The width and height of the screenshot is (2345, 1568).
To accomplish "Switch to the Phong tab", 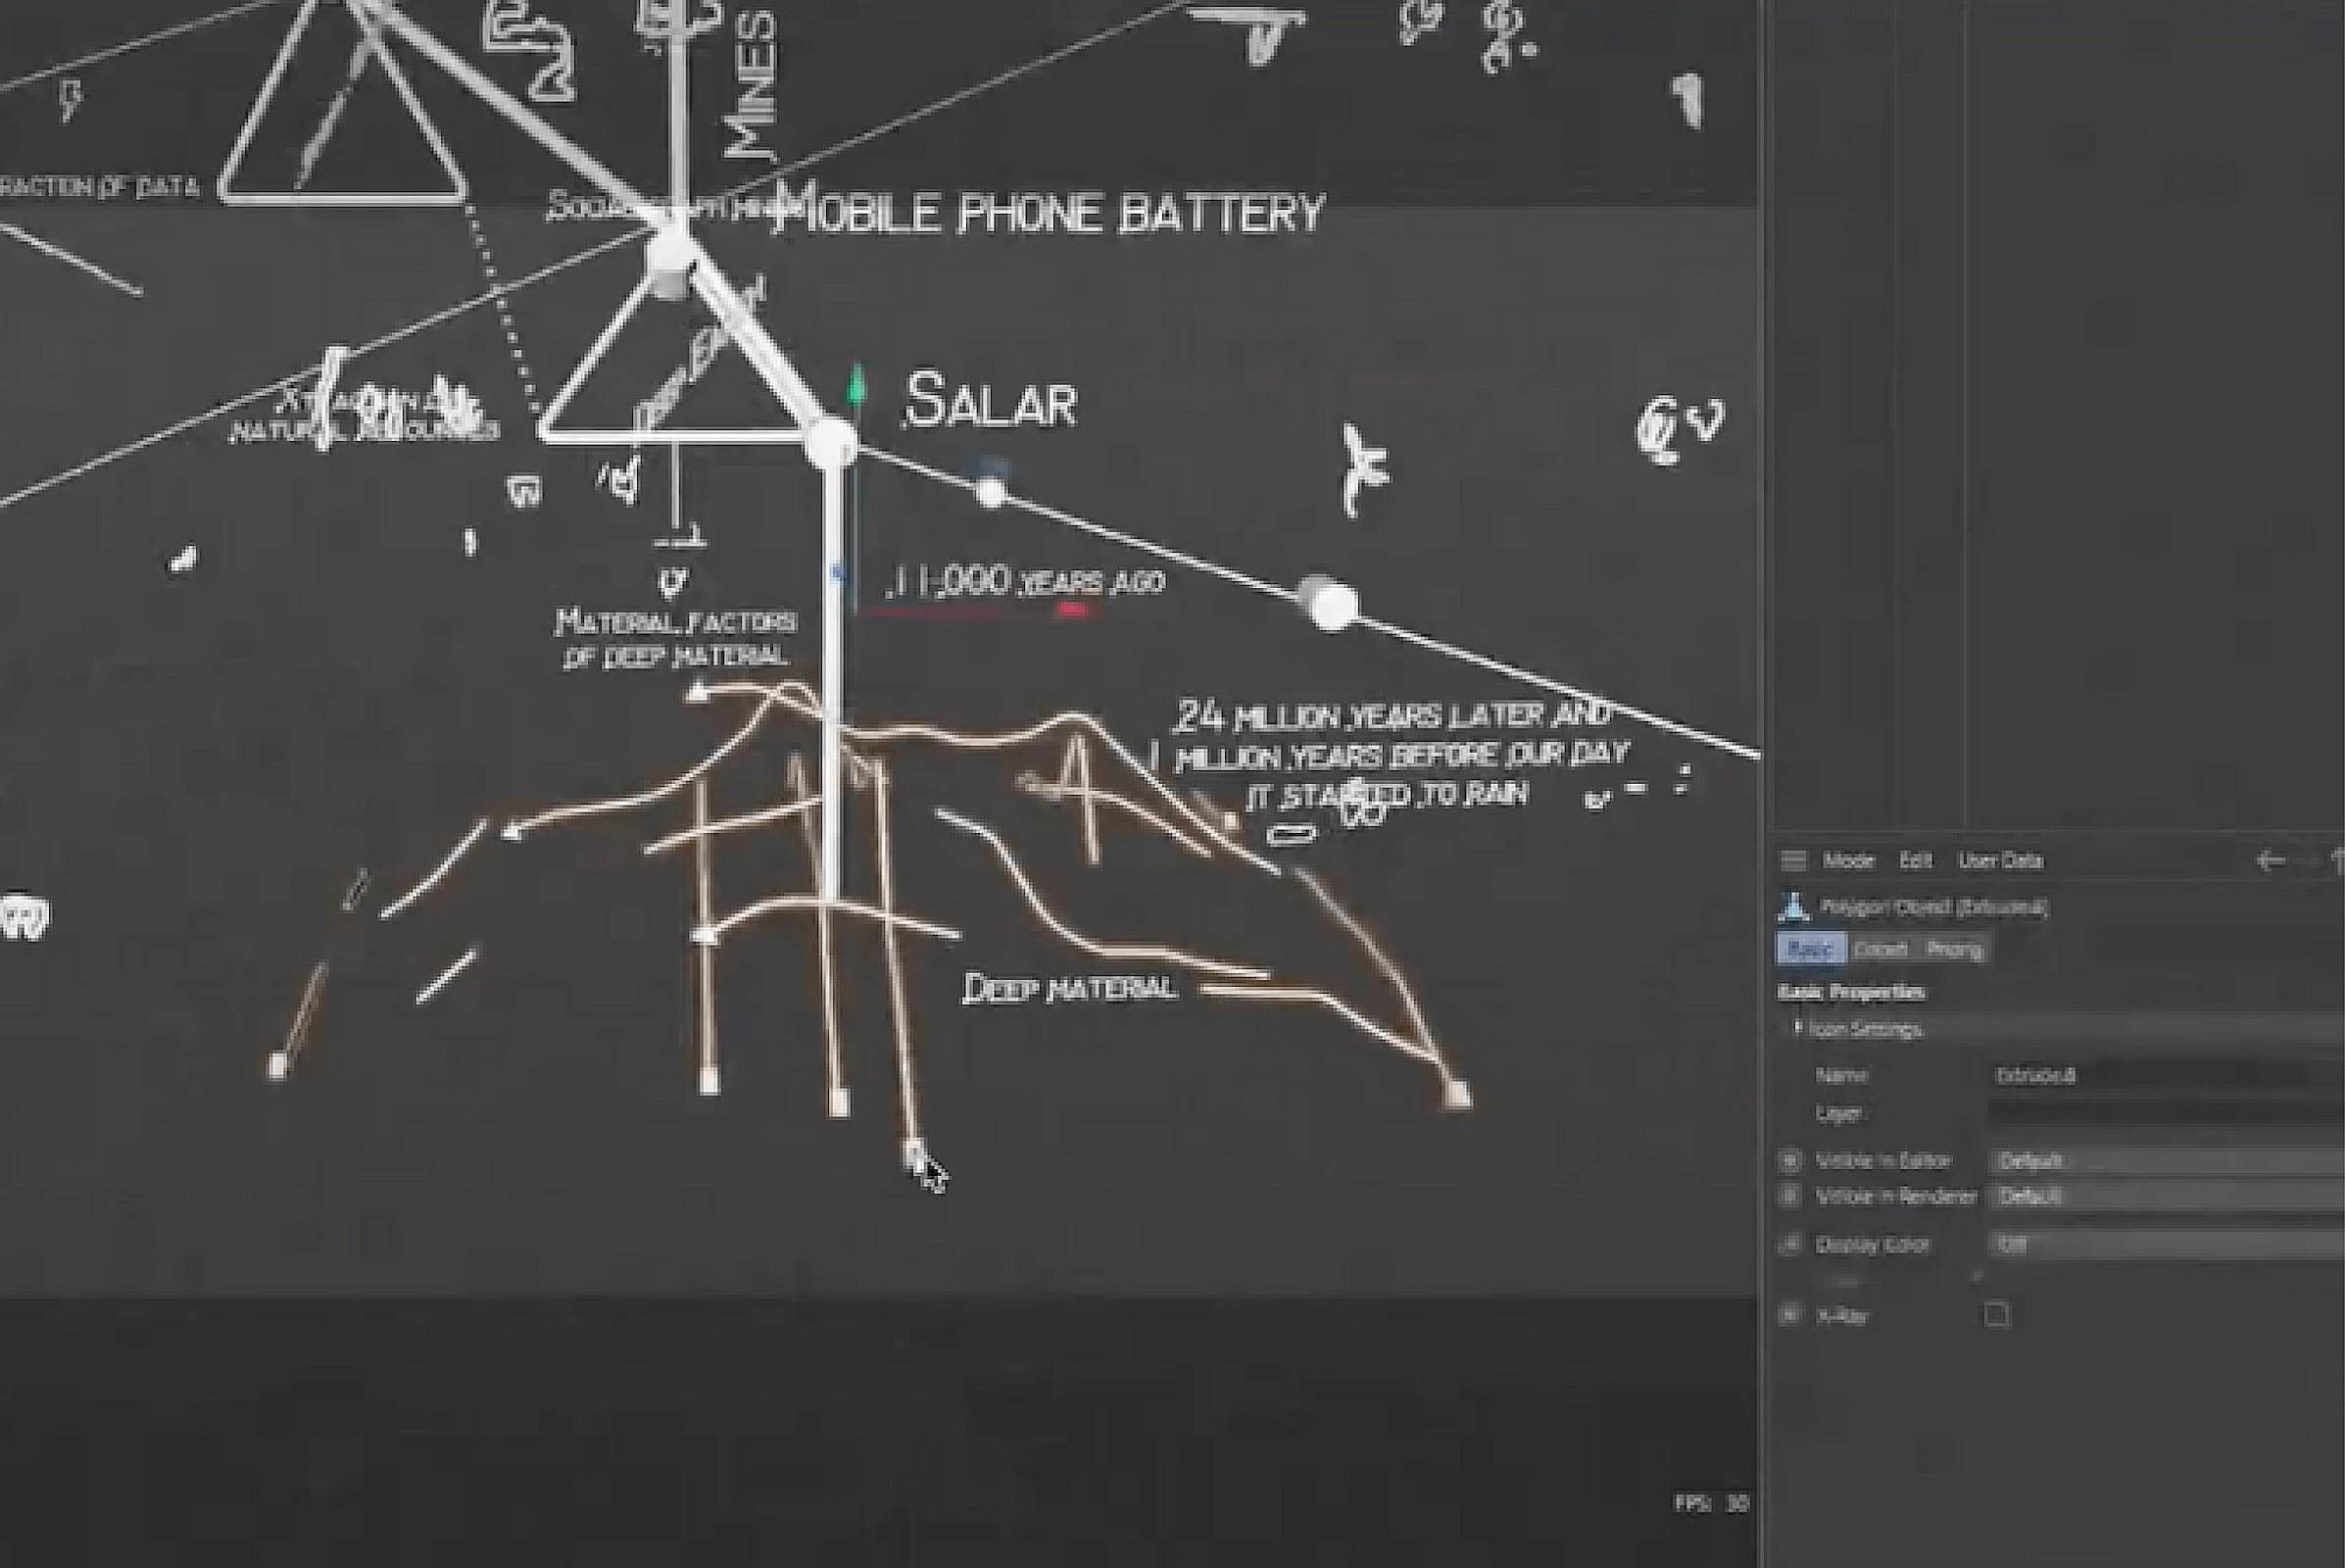I will 1954,949.
